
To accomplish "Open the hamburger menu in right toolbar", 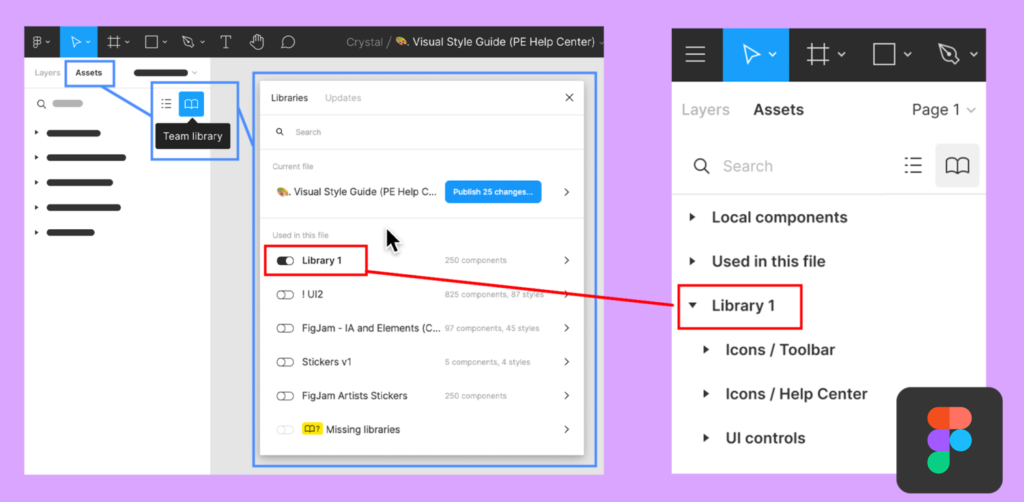I will pos(695,54).
